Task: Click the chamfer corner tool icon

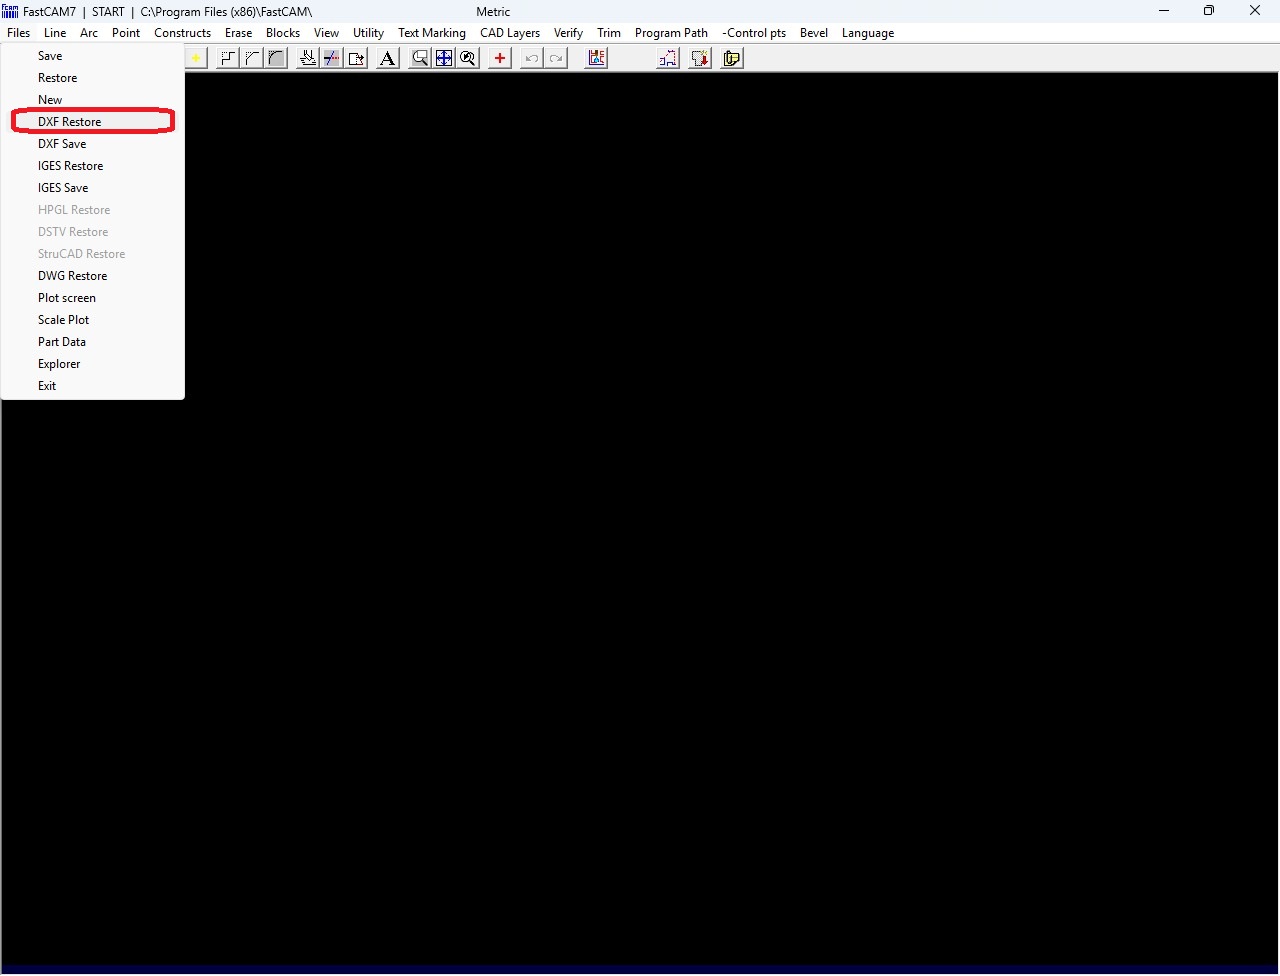Action: [252, 58]
